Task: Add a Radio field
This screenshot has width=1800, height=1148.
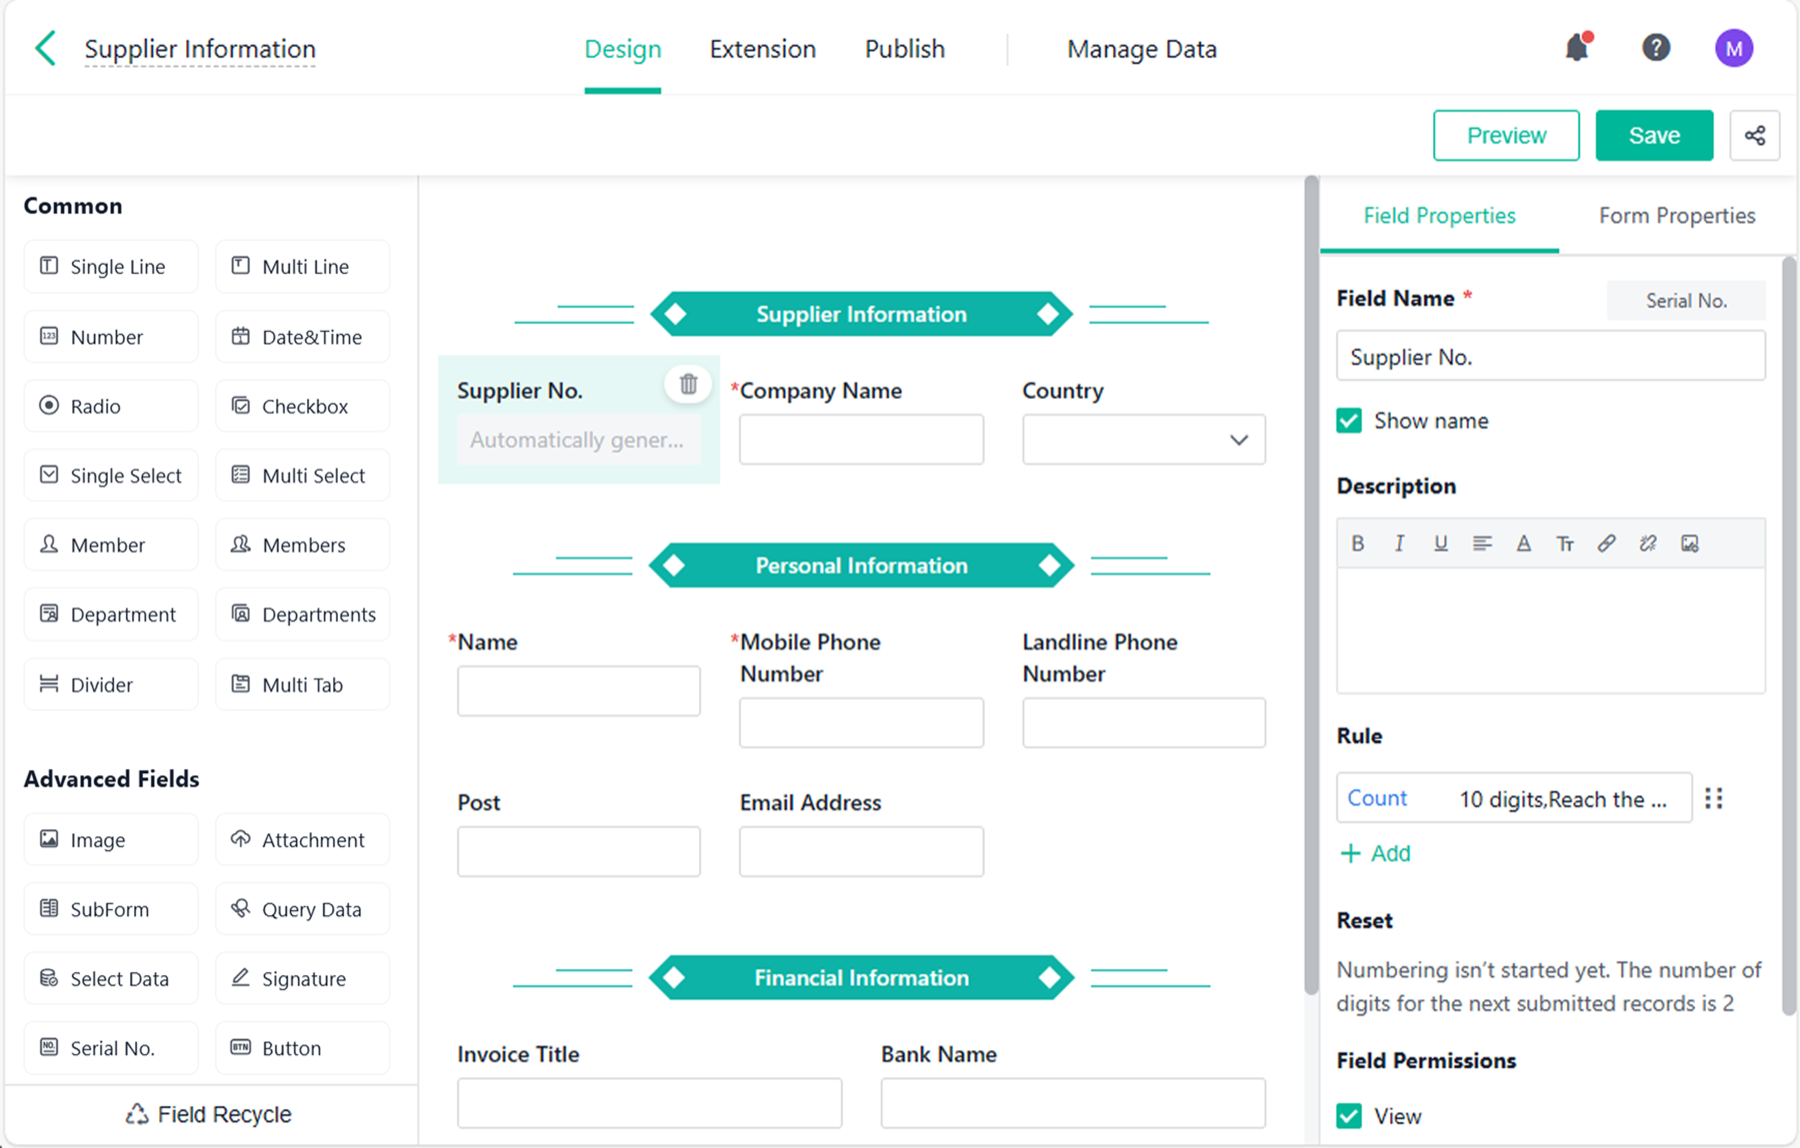Action: point(111,406)
